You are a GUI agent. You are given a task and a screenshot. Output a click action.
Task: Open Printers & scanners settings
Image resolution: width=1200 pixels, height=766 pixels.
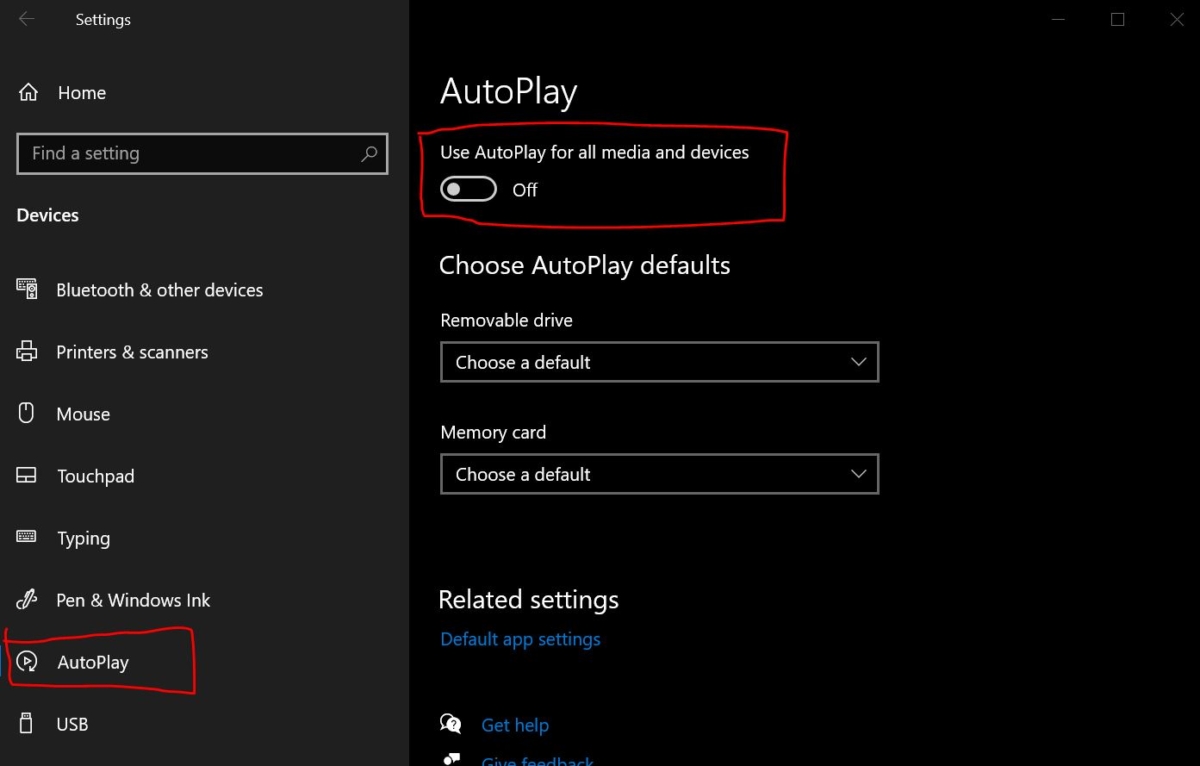(27, 351)
